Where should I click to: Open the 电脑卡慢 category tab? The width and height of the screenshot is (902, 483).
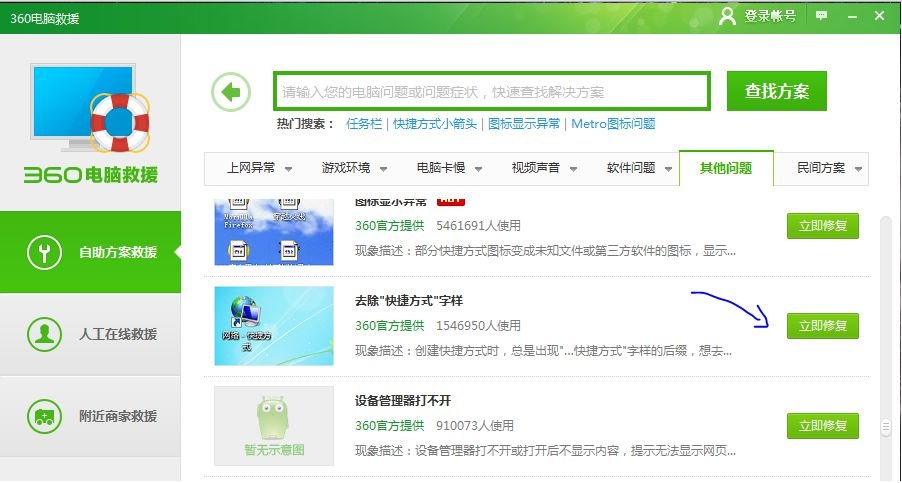tap(442, 168)
